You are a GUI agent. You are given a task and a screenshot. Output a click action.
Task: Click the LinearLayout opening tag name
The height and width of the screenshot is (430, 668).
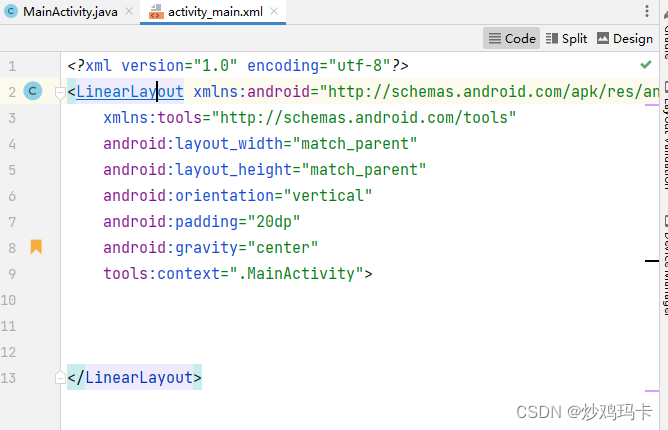(130, 92)
